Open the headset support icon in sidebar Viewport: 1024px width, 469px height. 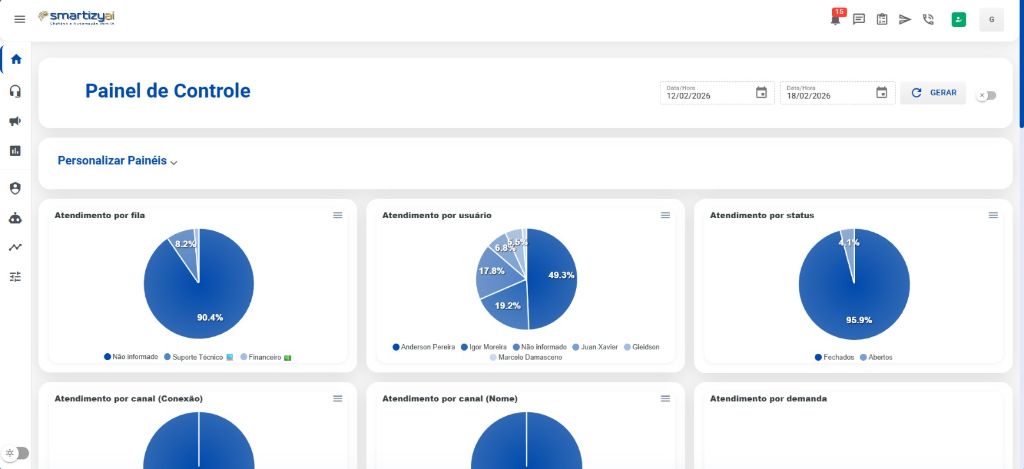coord(16,91)
